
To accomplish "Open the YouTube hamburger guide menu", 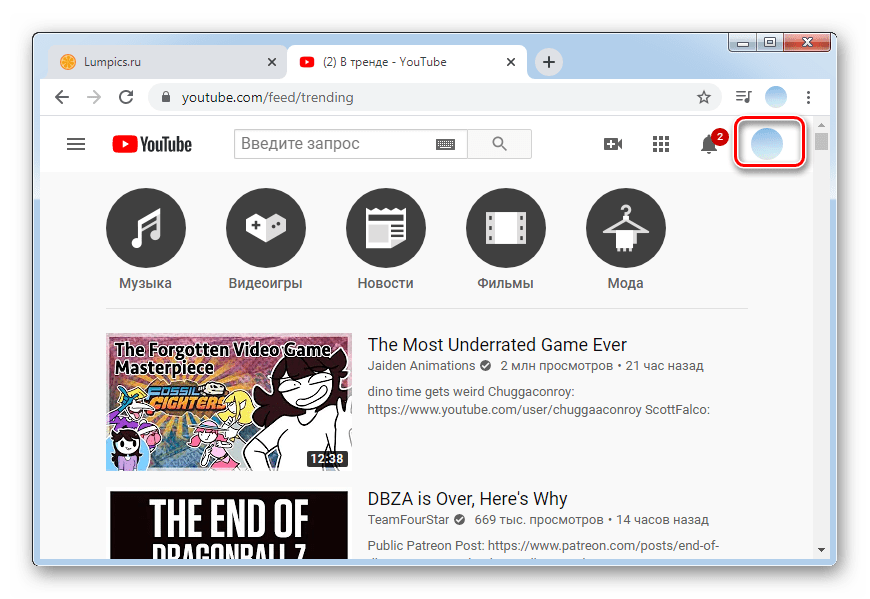I will [x=76, y=144].
